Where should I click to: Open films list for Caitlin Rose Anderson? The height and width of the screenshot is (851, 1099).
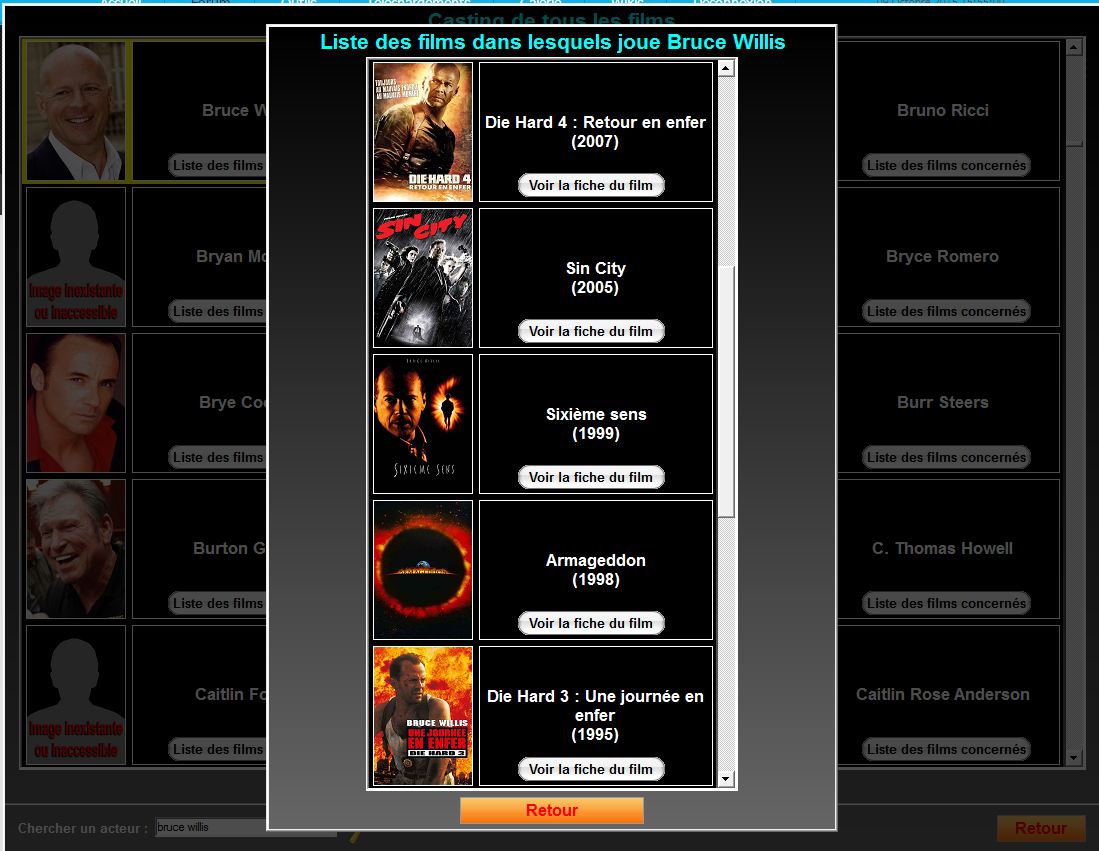[x=946, y=749]
